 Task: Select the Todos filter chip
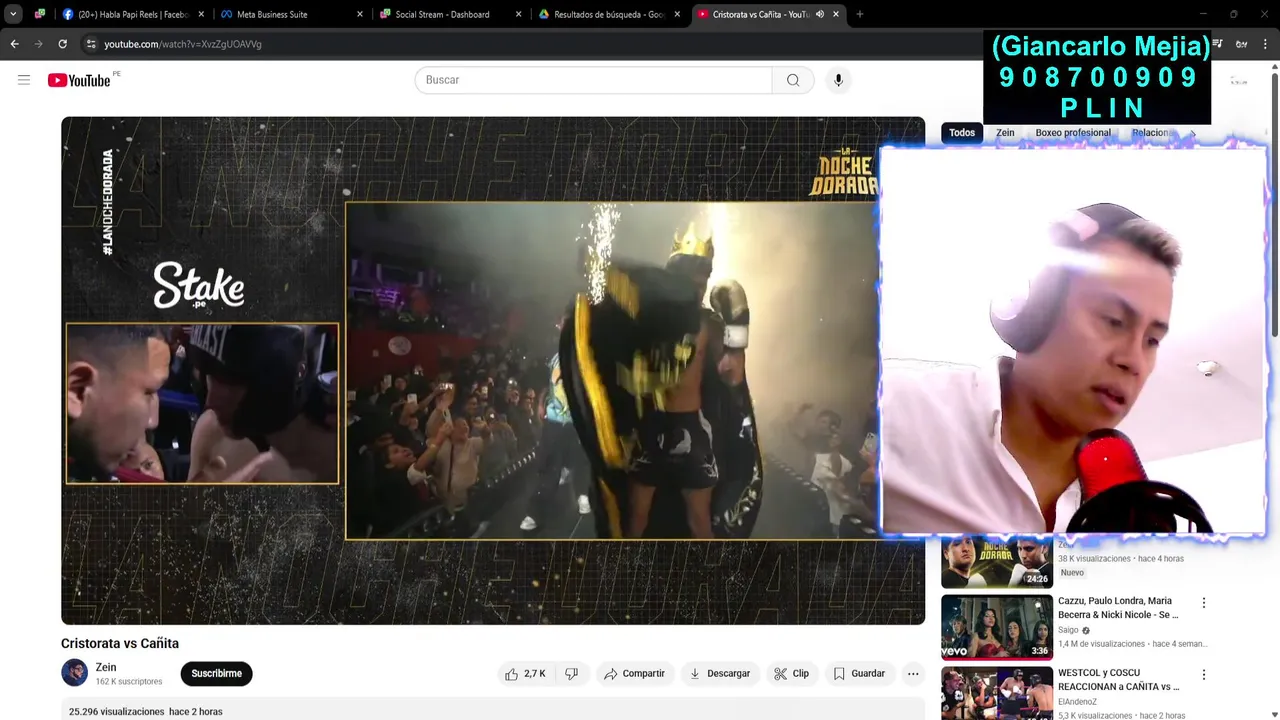pyautogui.click(x=962, y=133)
